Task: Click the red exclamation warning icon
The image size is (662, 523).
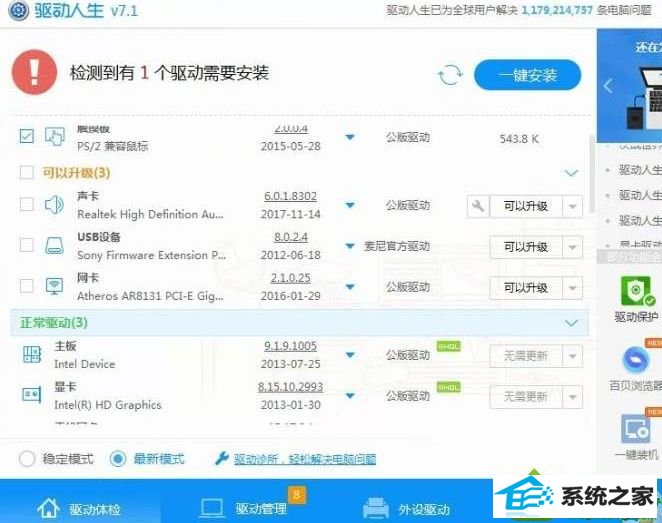Action: coord(35,72)
